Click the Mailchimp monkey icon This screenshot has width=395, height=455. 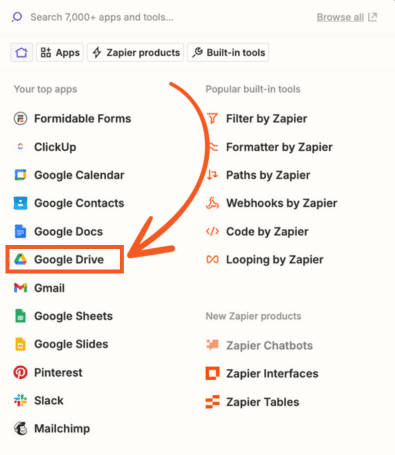pos(20,428)
